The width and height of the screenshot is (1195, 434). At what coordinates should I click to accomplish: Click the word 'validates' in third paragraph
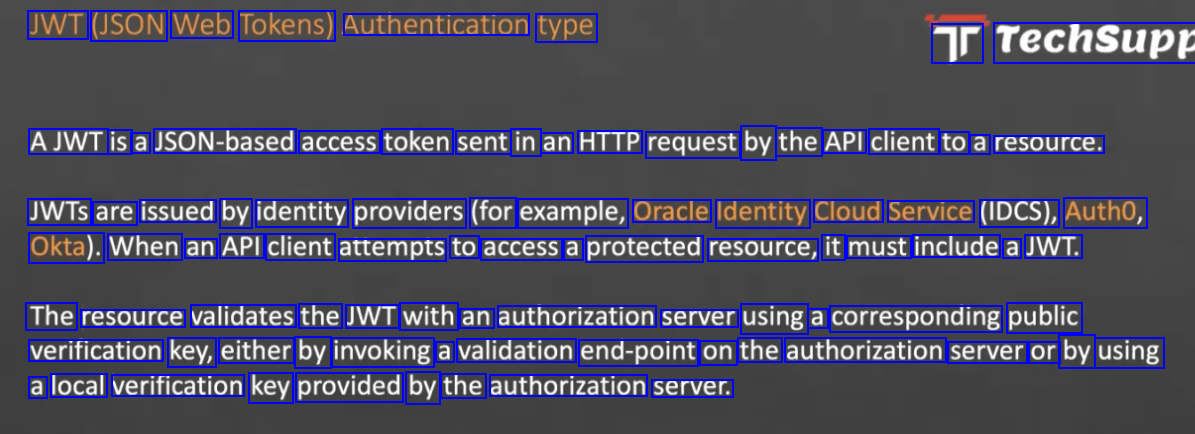(242, 316)
